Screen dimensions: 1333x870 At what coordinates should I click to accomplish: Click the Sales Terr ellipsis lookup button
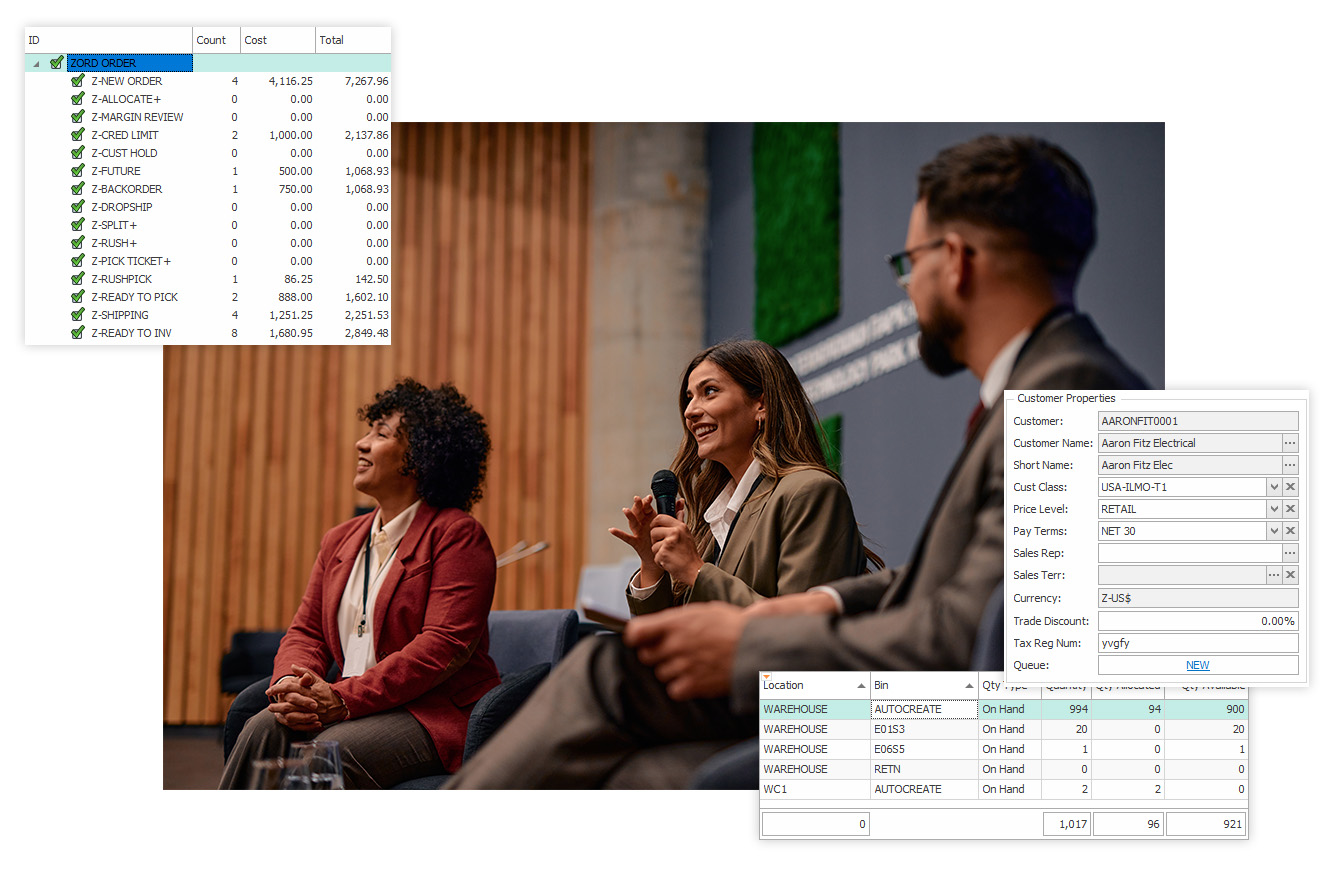[1273, 575]
